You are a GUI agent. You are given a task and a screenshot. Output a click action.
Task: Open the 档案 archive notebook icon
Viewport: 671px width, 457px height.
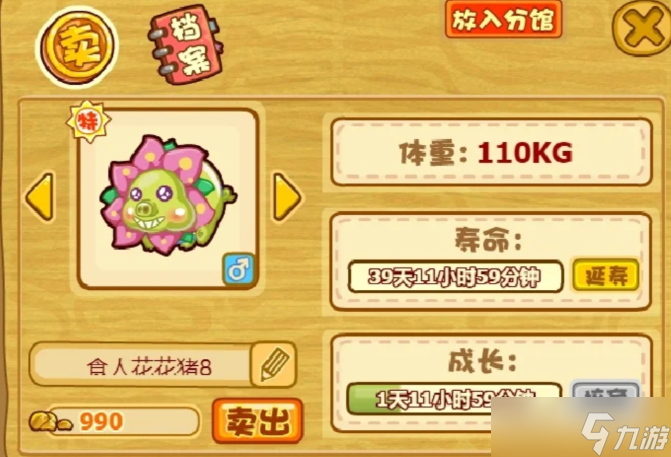click(186, 44)
